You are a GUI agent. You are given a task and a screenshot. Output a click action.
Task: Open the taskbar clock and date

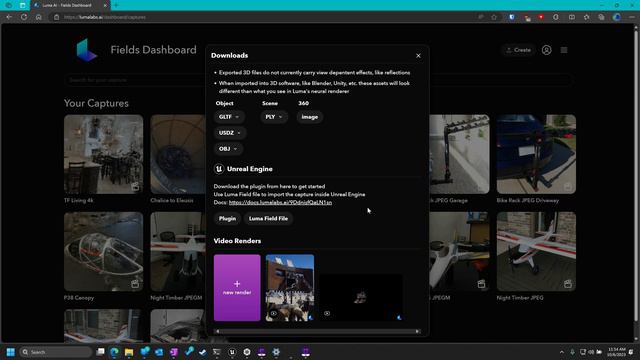point(616,352)
